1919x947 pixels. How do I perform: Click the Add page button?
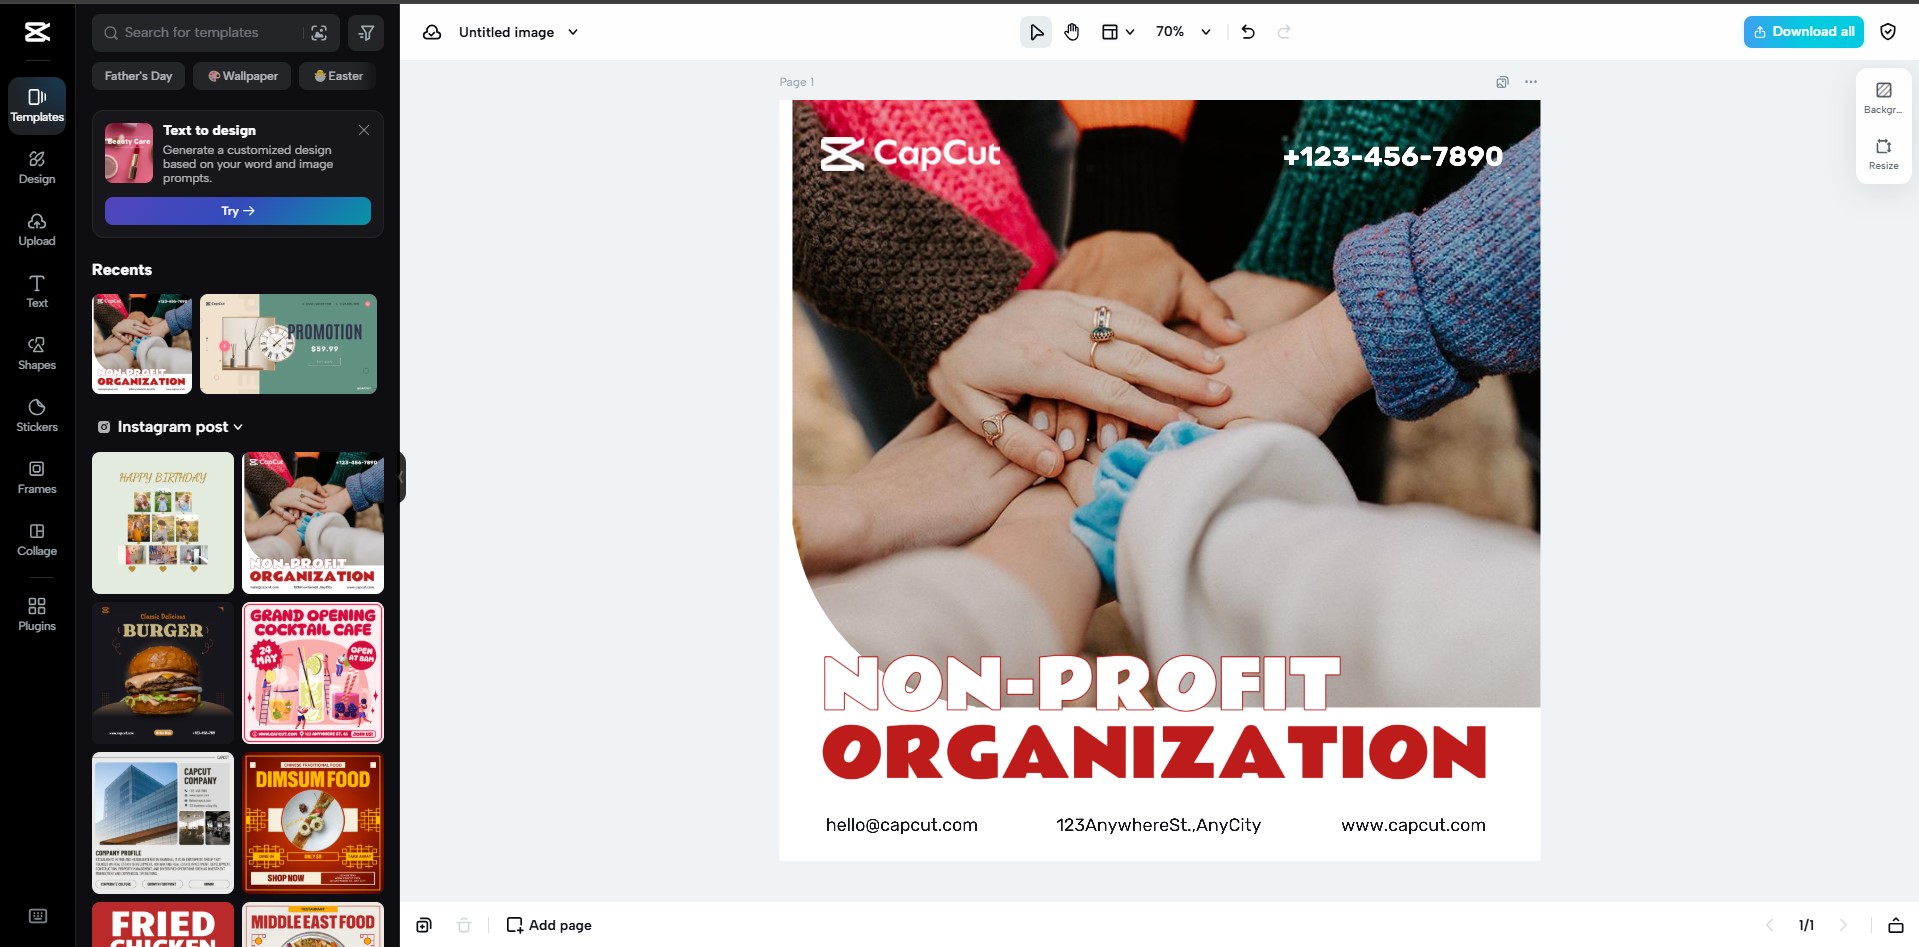click(x=549, y=925)
